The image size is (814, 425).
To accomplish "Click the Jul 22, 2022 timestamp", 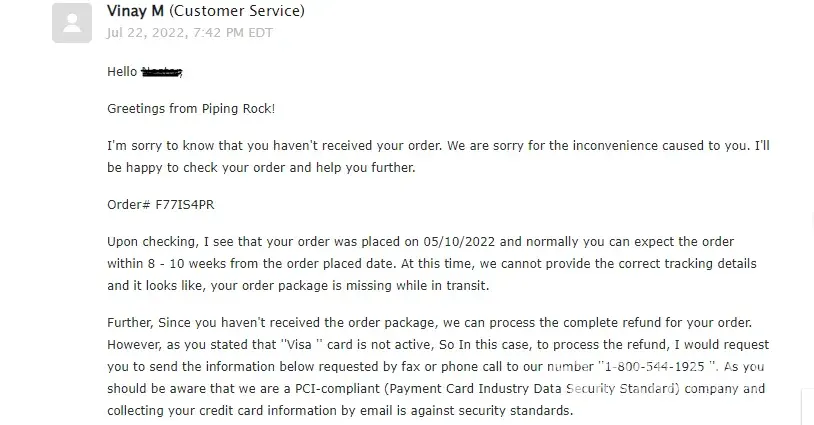I will [189, 32].
